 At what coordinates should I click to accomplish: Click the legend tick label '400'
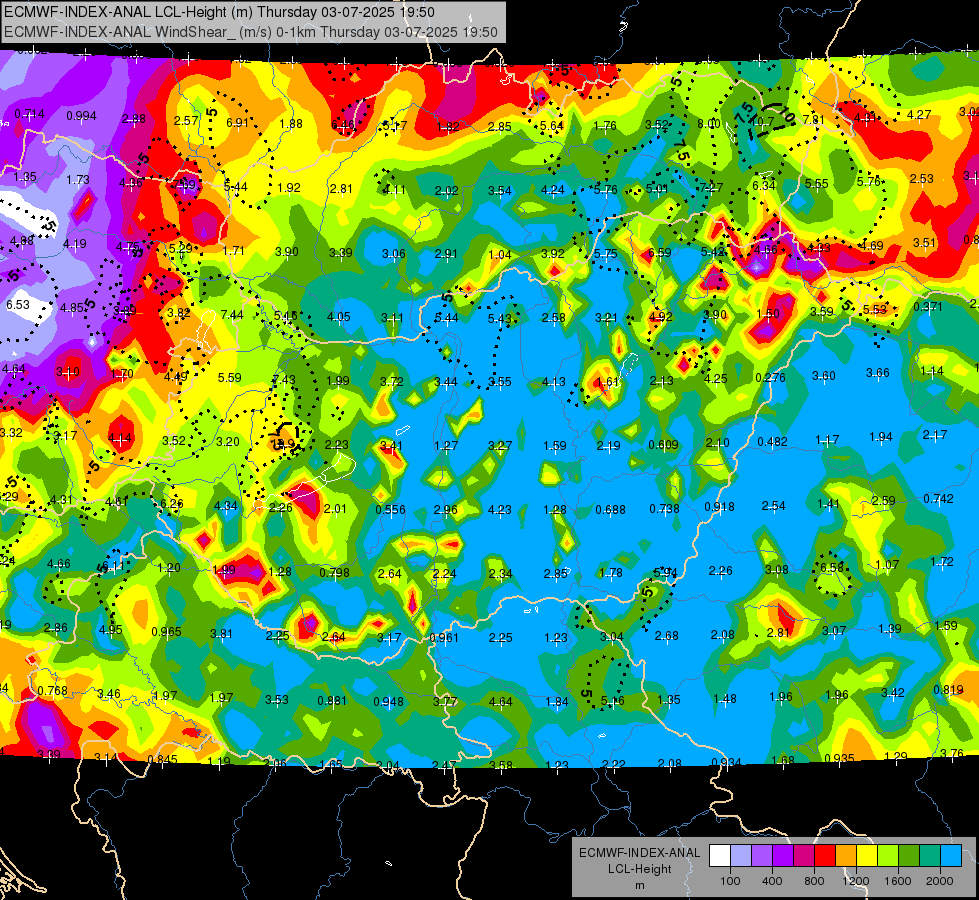772,881
